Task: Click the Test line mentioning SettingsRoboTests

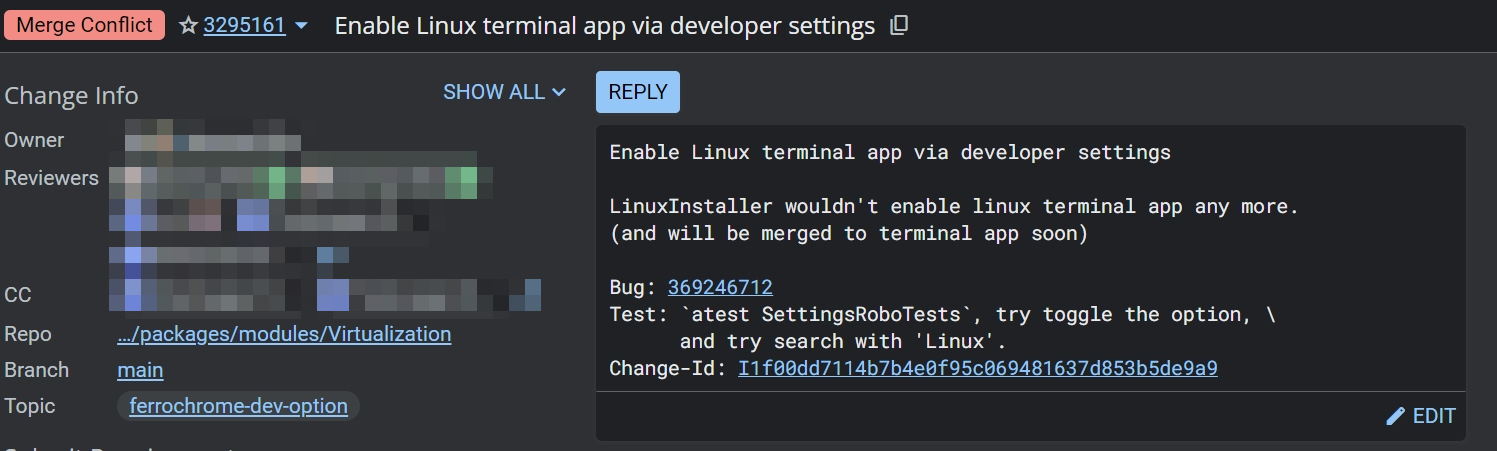Action: [942, 314]
